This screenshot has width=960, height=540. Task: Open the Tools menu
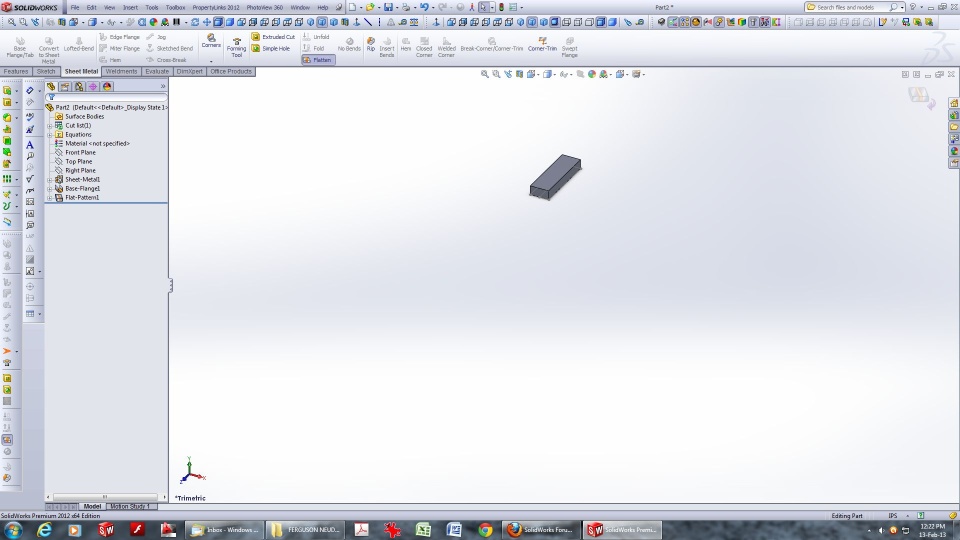pos(152,7)
